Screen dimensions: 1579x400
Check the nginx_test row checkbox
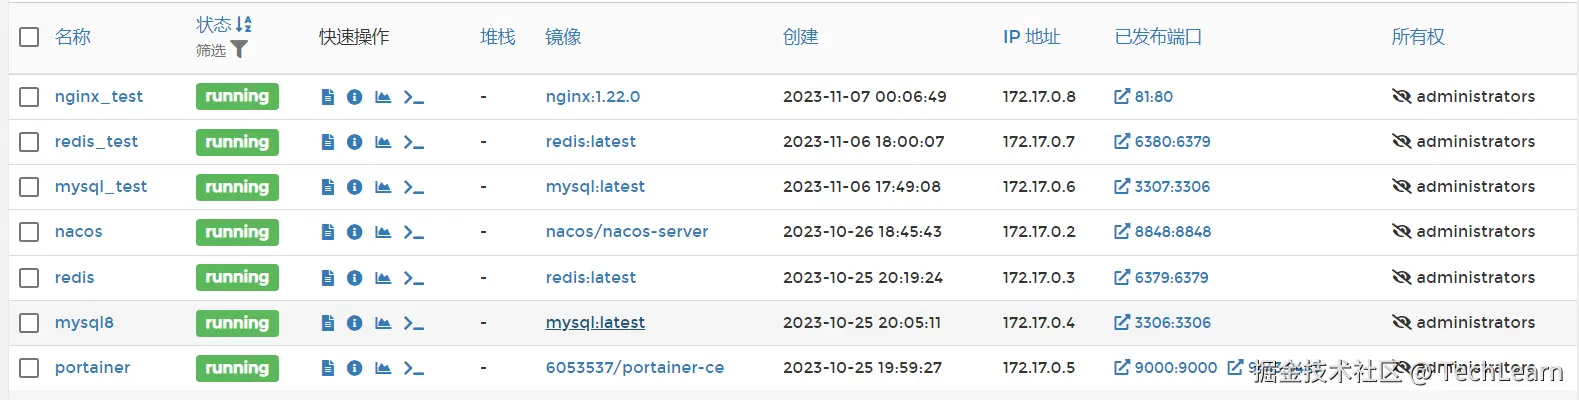click(29, 97)
